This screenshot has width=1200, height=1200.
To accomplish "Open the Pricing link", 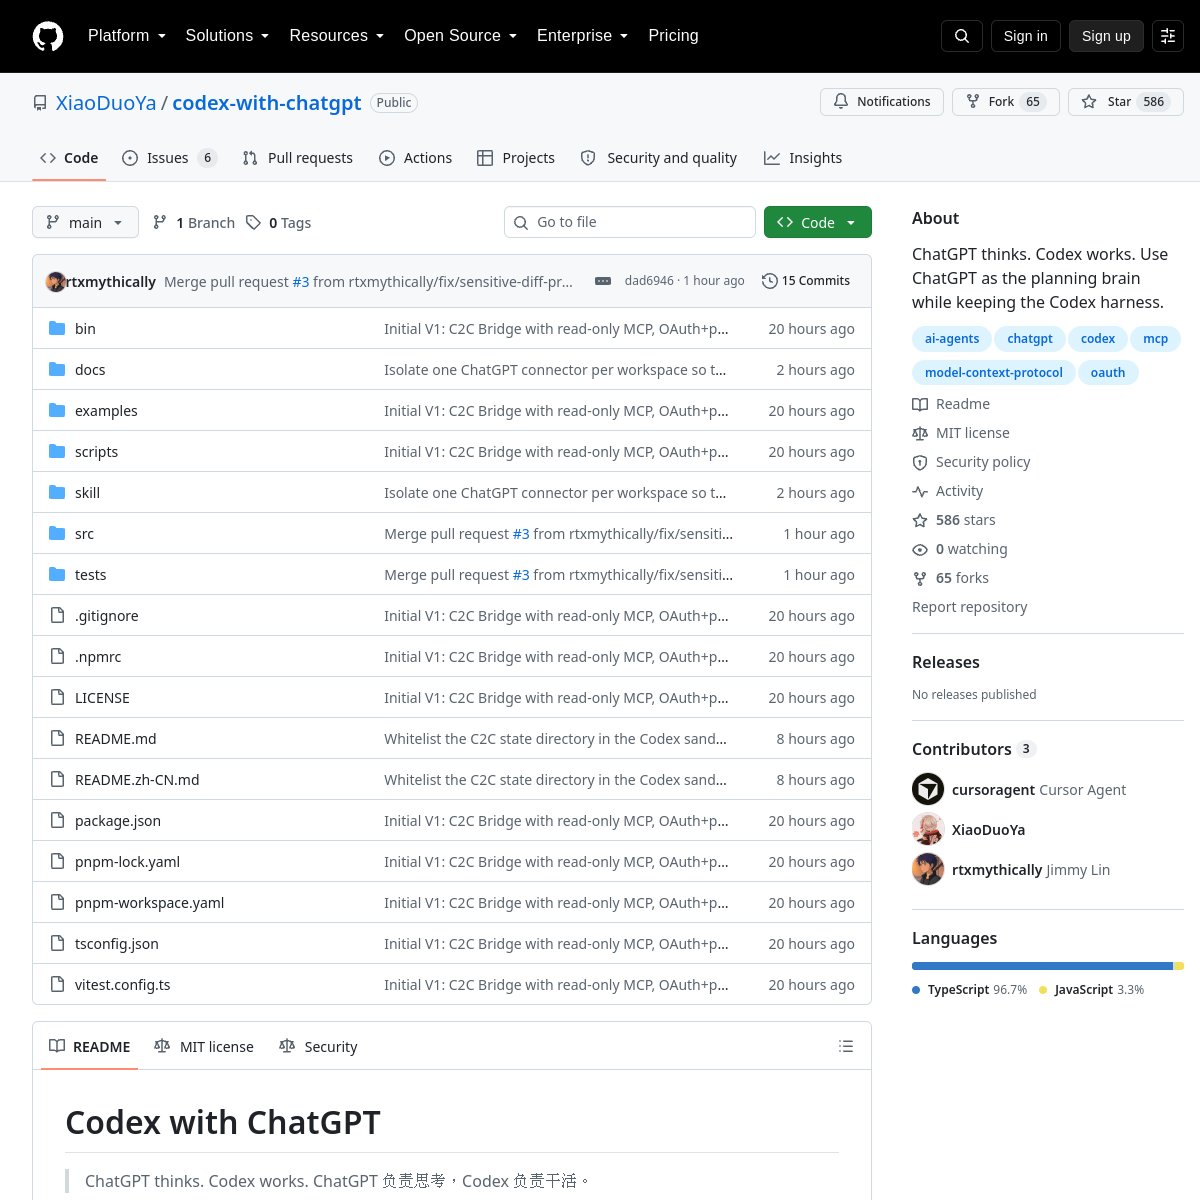I will [x=673, y=36].
